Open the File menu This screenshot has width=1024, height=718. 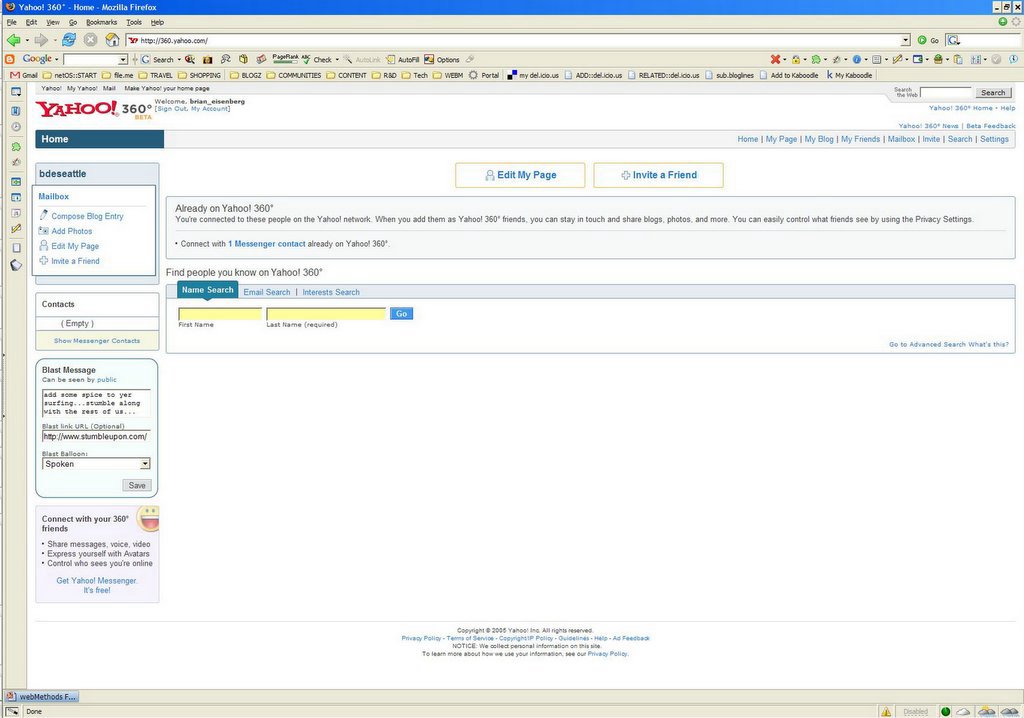[x=12, y=22]
